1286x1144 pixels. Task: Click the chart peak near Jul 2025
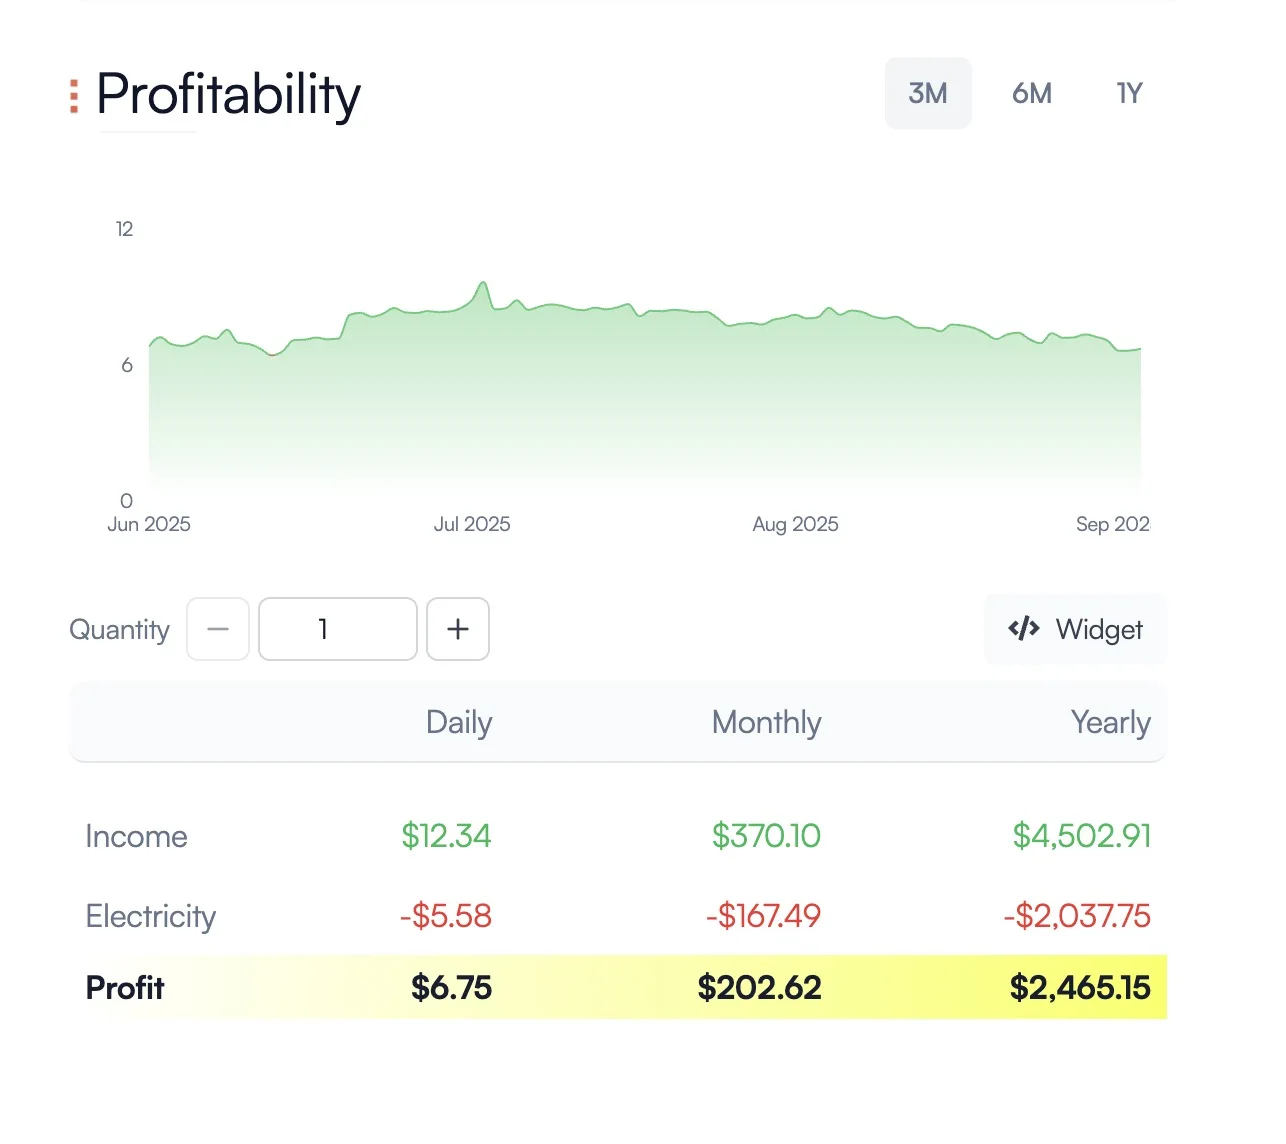(x=483, y=284)
